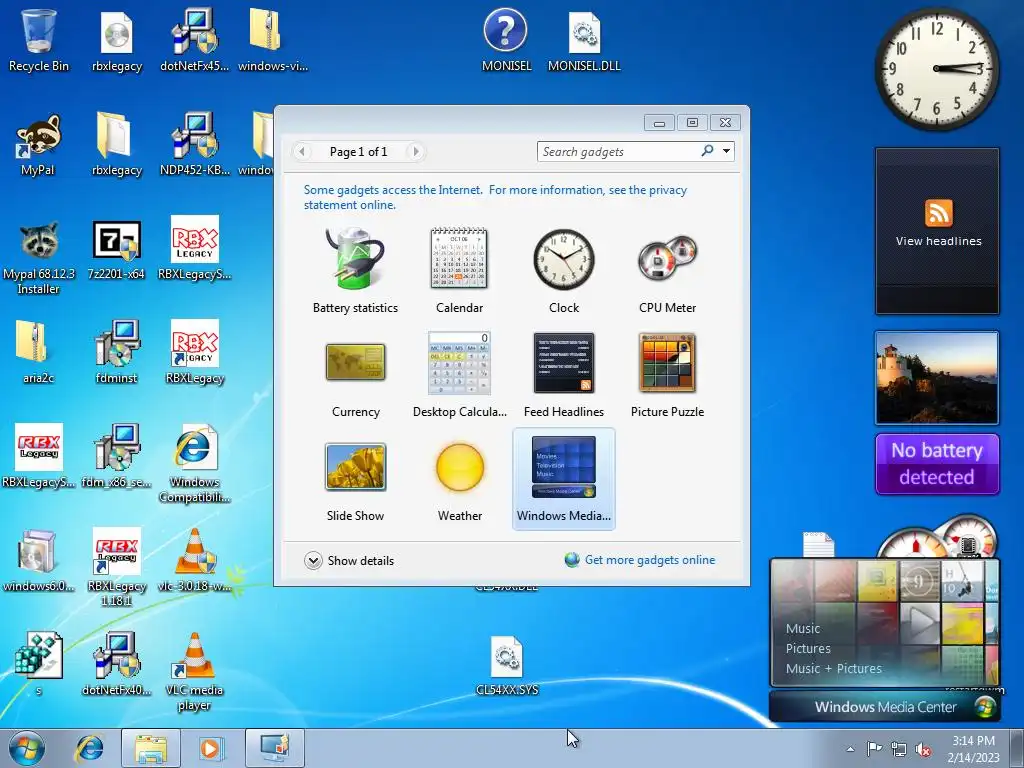
Task: Click the No battery detected gadget
Action: (937, 464)
